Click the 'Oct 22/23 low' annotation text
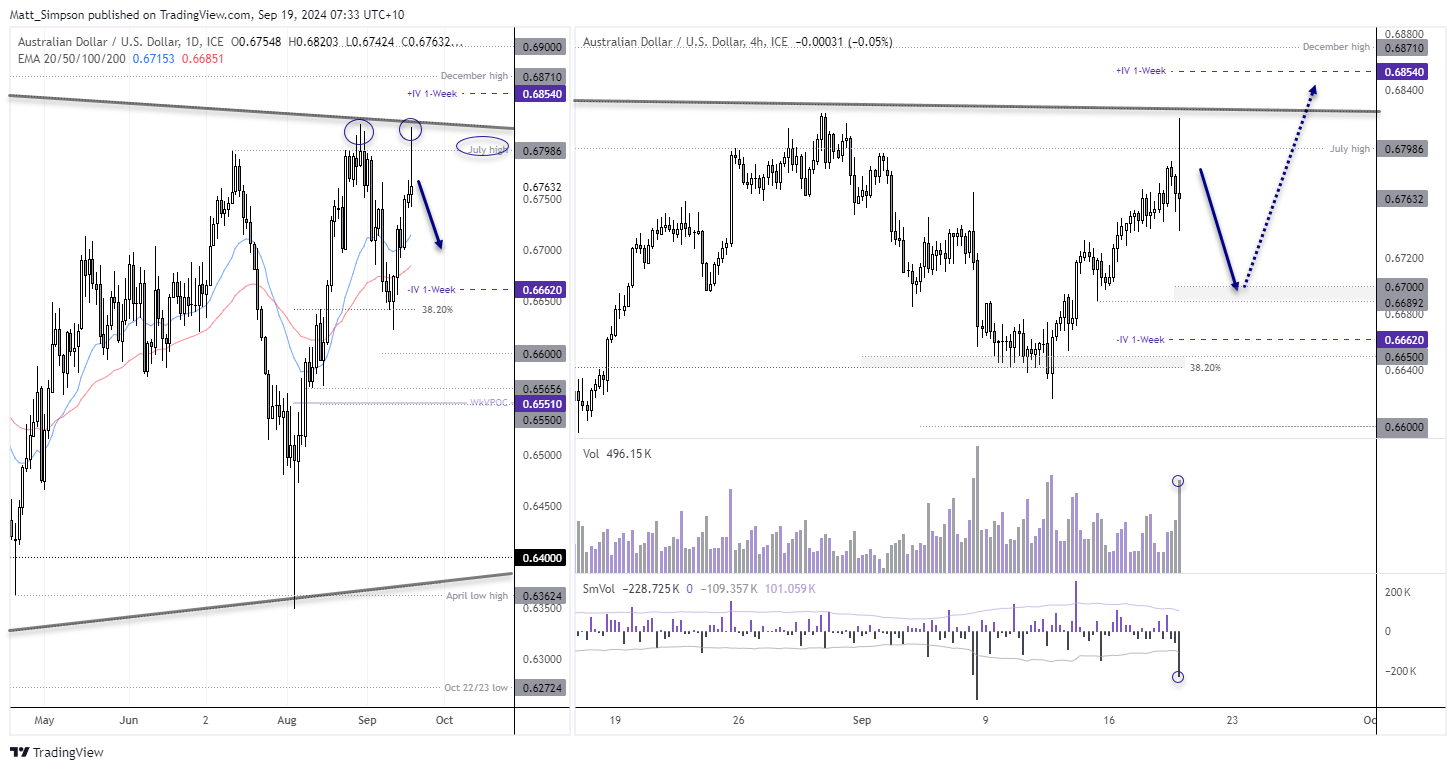This screenshot has width=1456, height=770. [x=476, y=688]
